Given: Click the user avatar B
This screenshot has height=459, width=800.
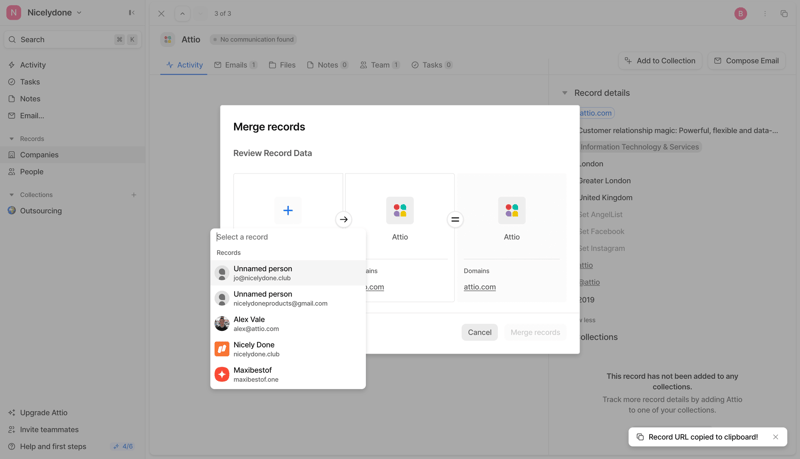Looking at the screenshot, I should tap(740, 14).
